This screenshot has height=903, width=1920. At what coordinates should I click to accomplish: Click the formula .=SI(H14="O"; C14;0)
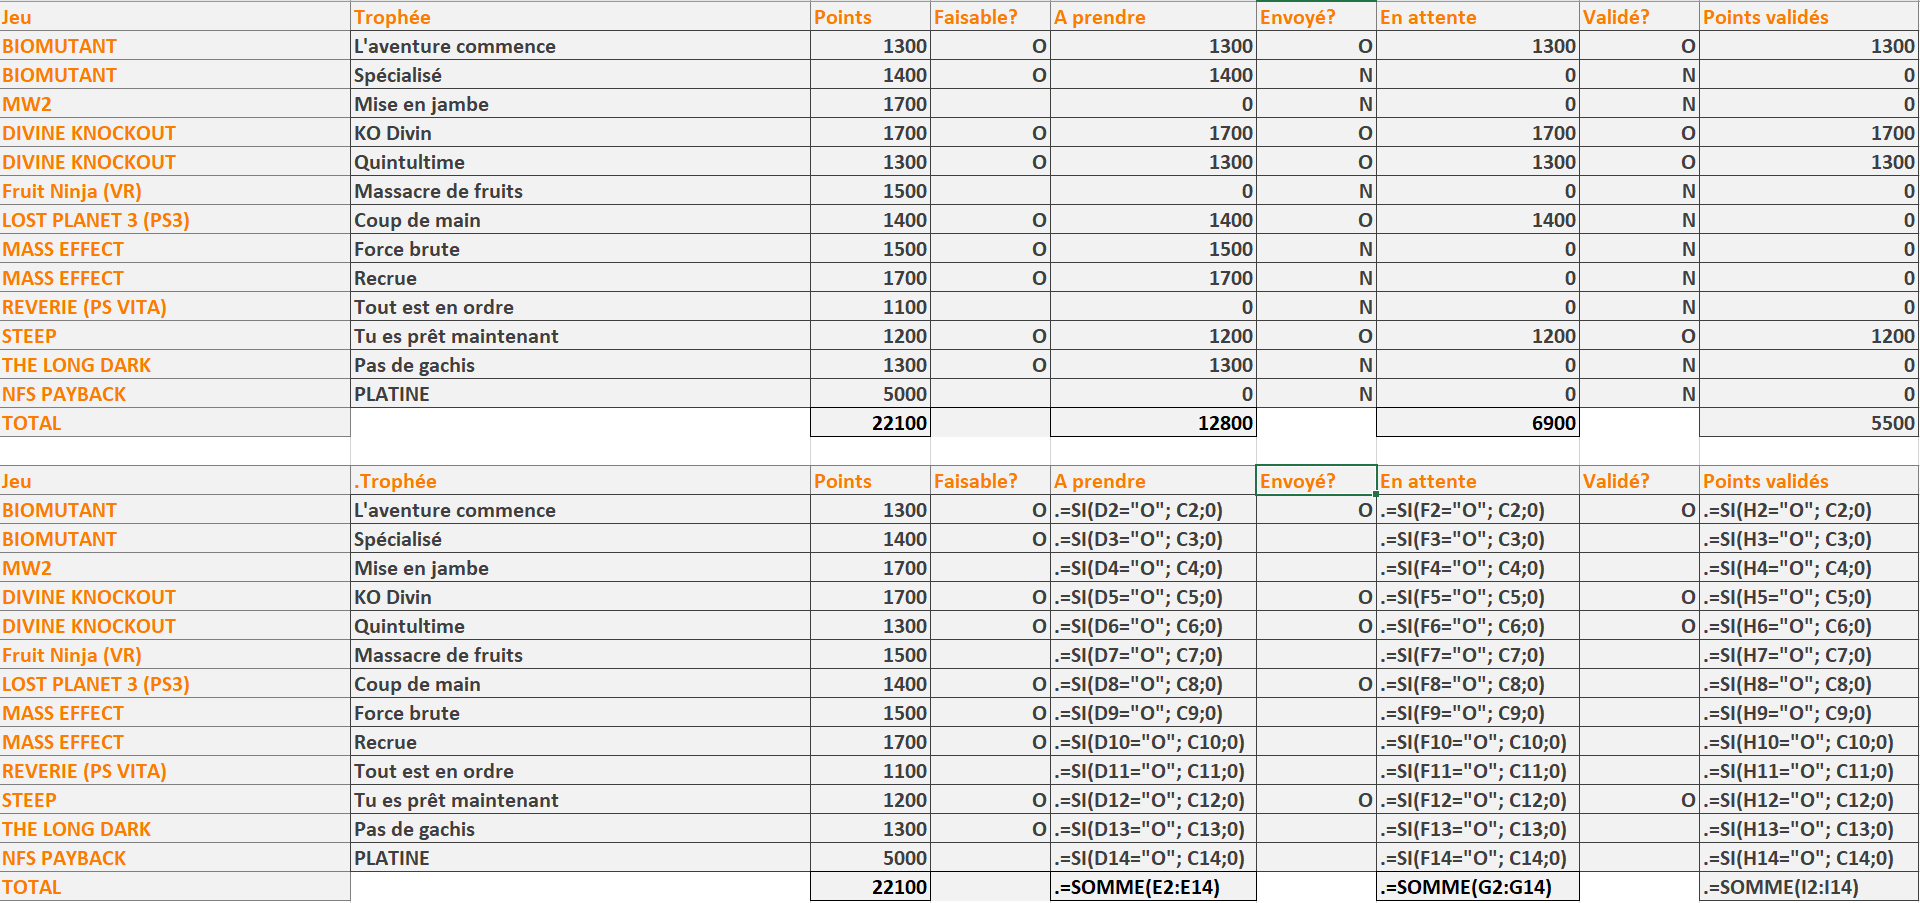coord(1808,858)
